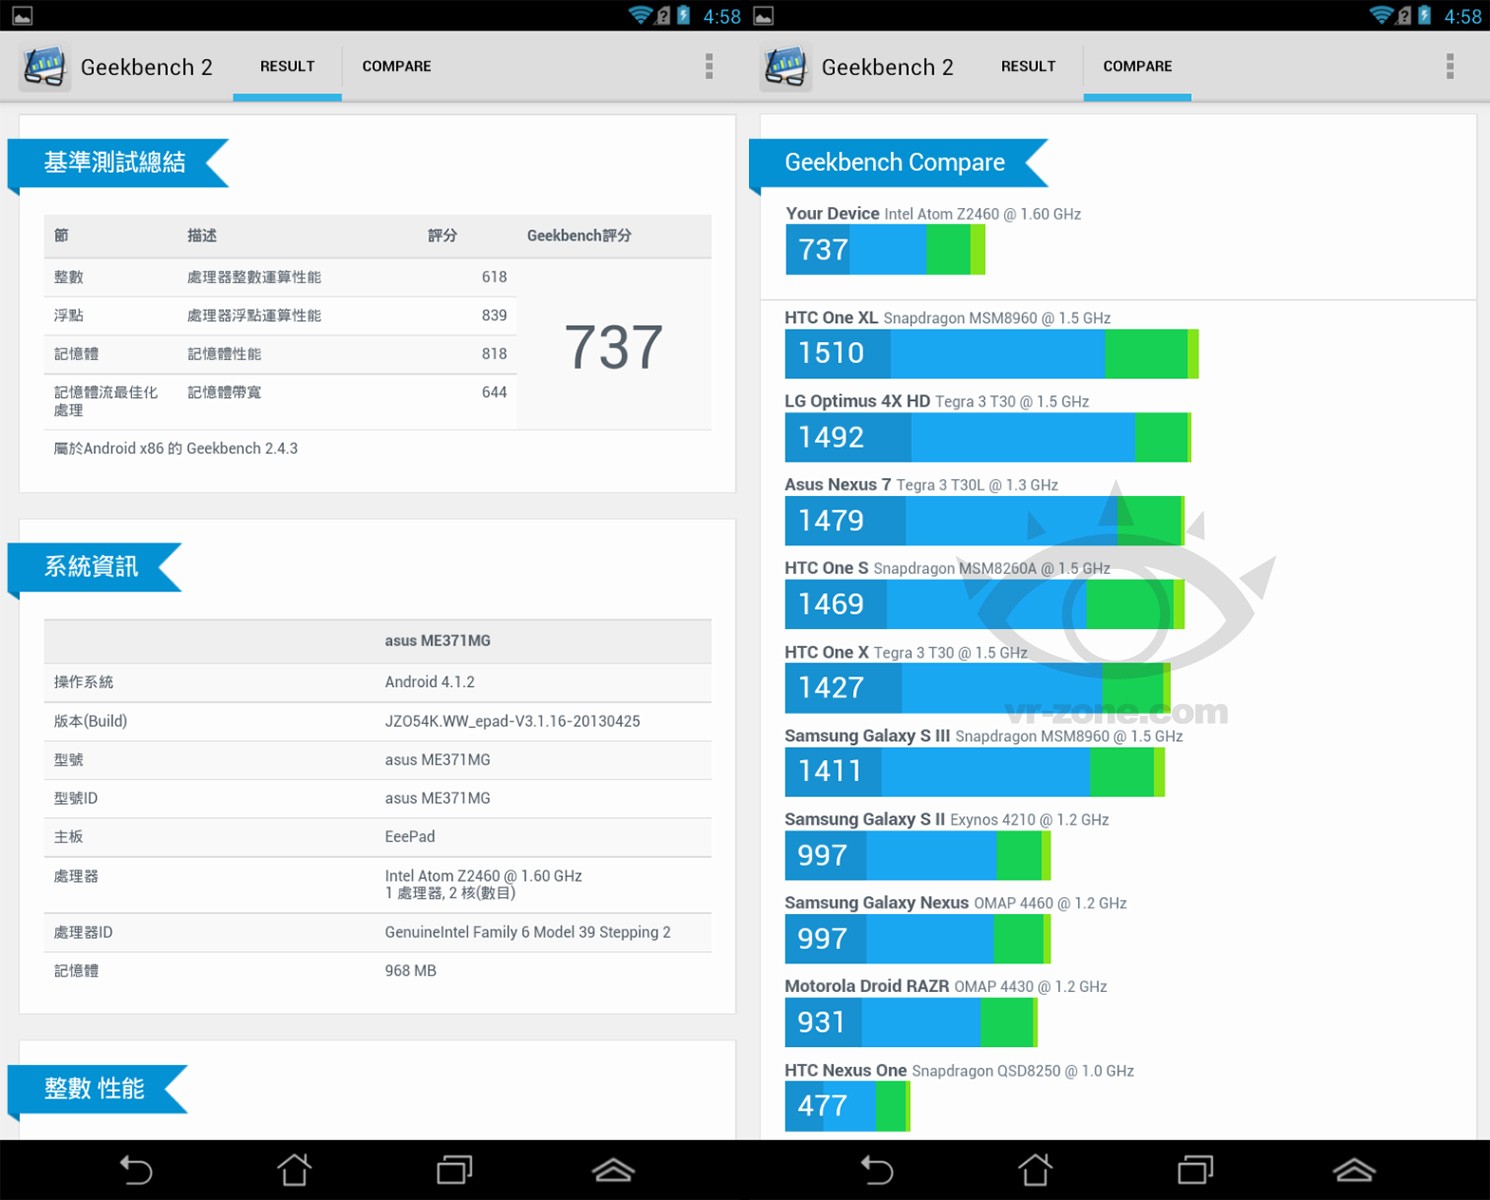Tap the Geekbench 2 app icon on the right screen

tap(785, 67)
